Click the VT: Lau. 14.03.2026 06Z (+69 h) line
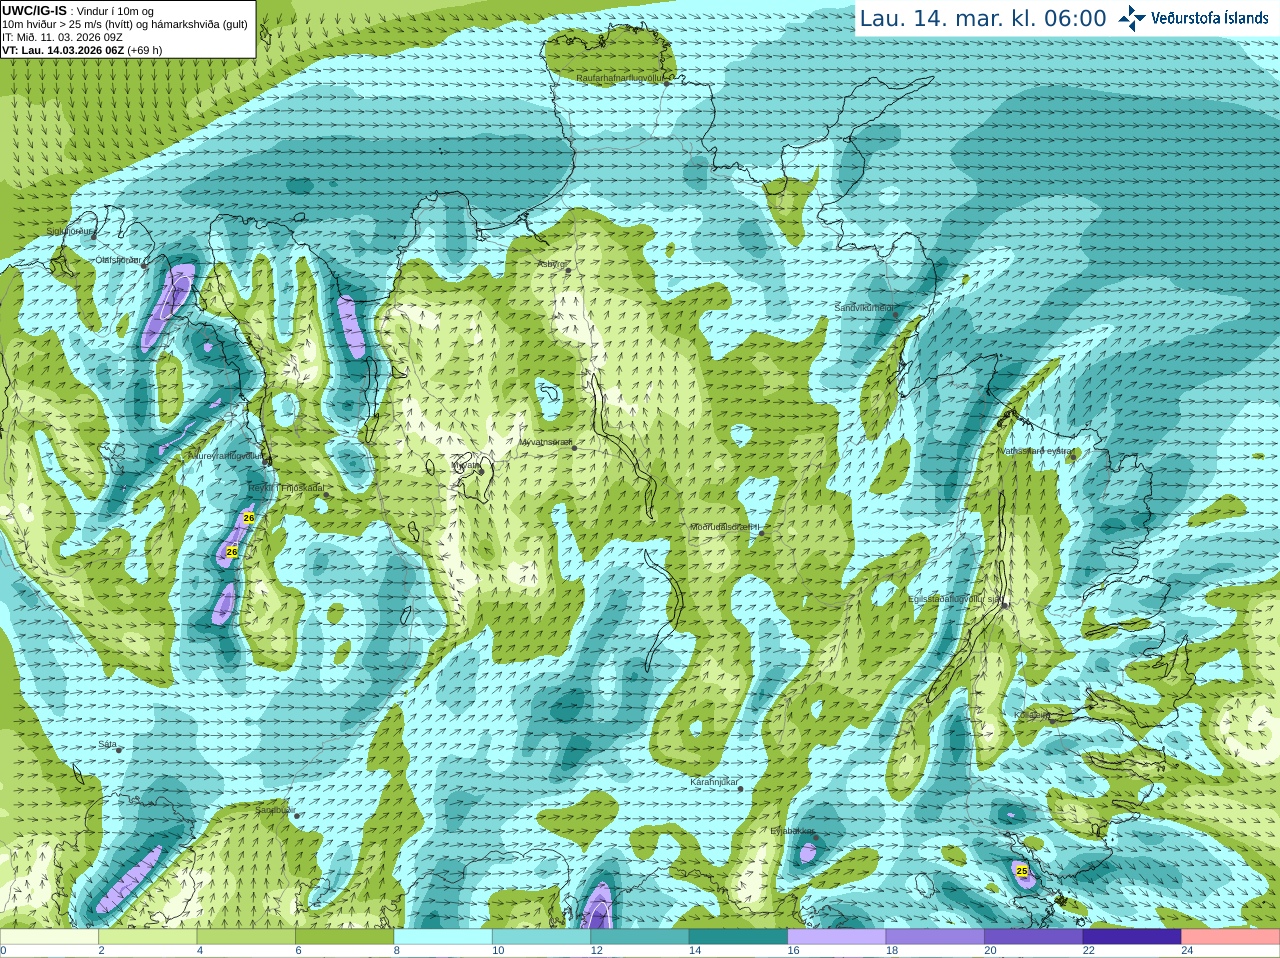The image size is (1280, 958). coord(82,50)
